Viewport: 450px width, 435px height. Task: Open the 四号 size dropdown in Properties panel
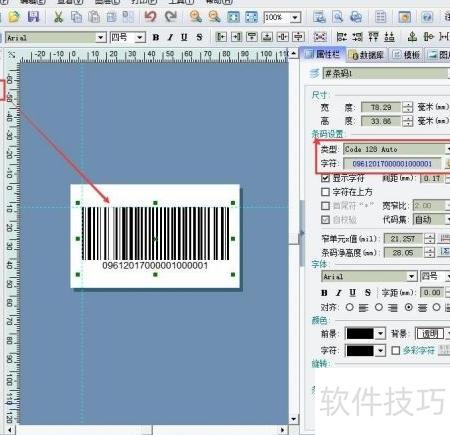click(448, 276)
